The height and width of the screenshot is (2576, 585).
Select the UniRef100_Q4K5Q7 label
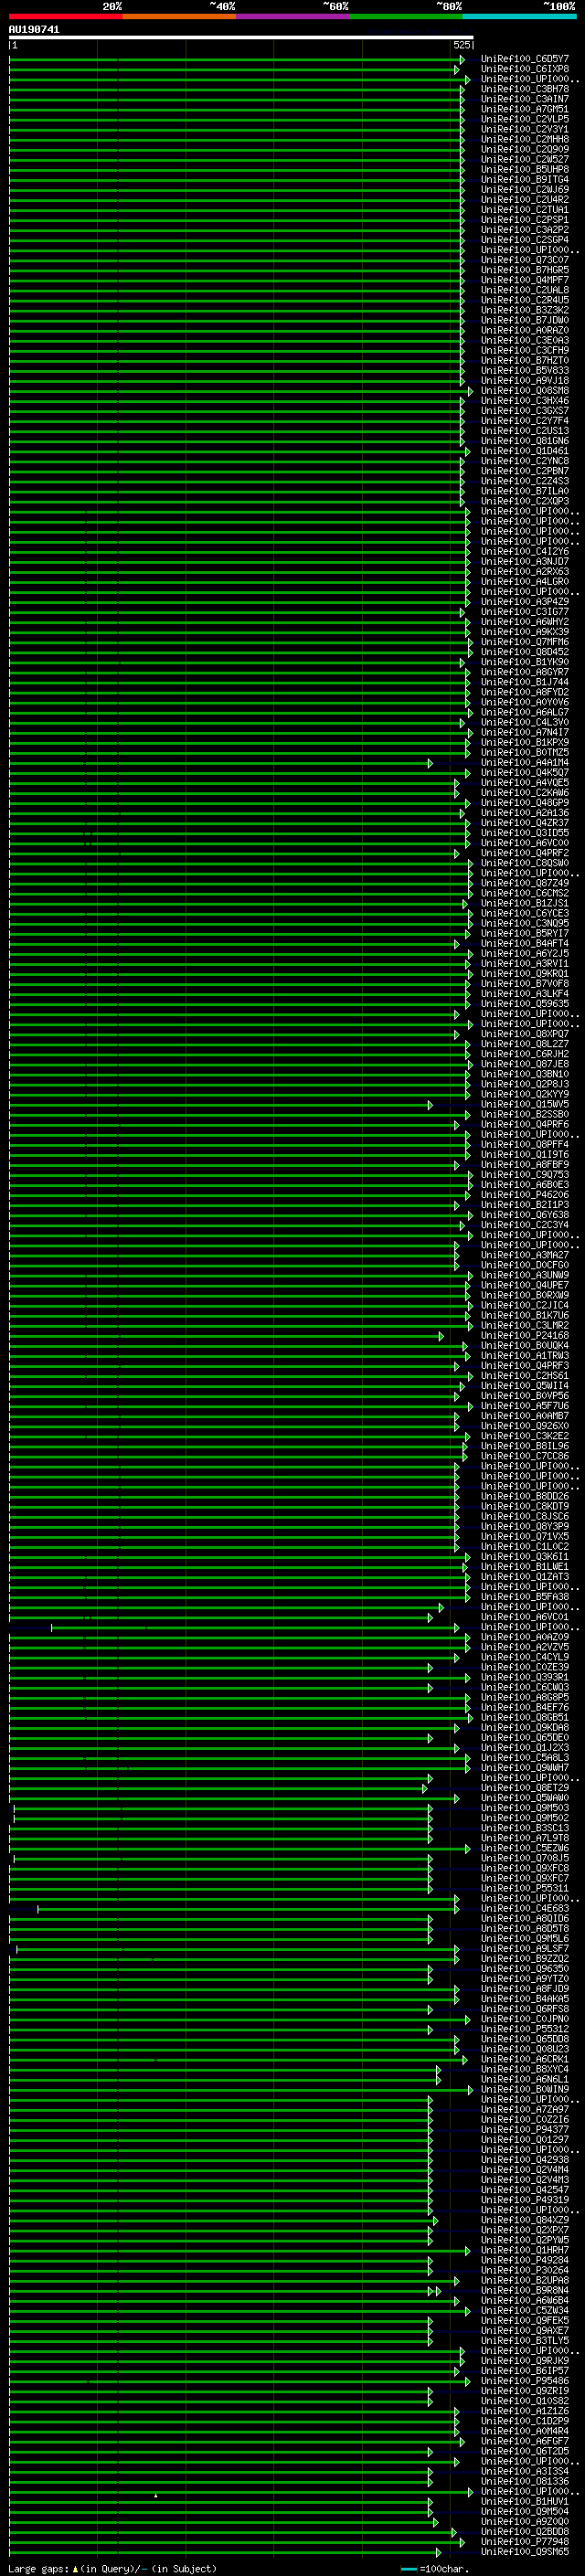[x=525, y=772]
